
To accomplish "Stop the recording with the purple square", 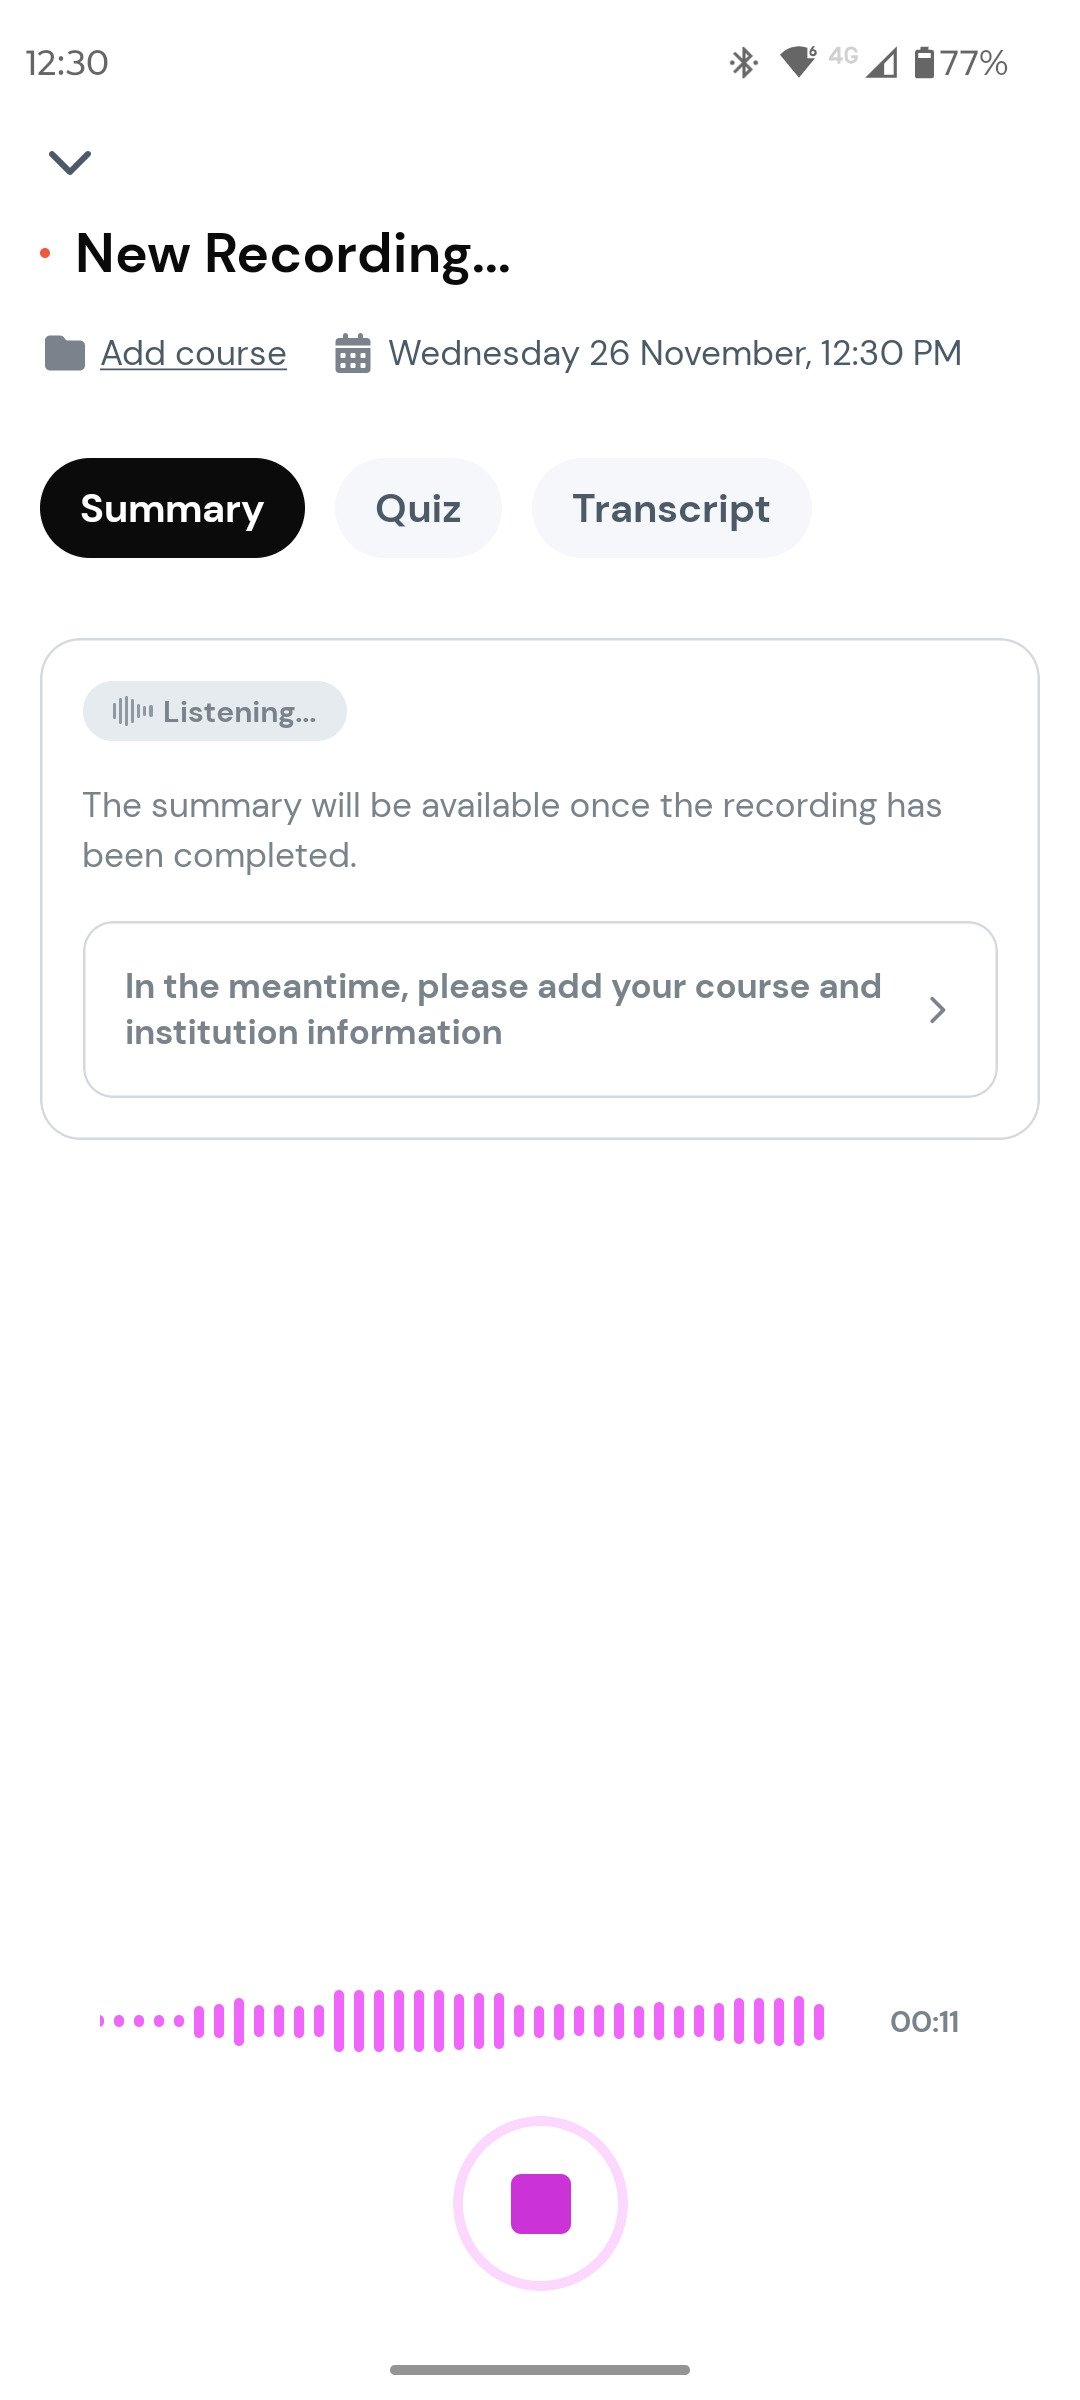I will (540, 2203).
